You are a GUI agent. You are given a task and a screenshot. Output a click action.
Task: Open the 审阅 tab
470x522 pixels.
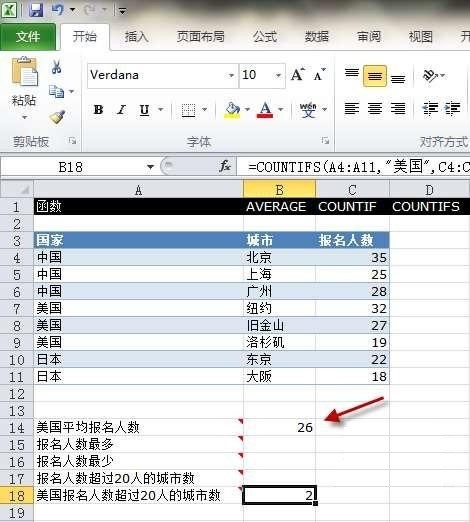pyautogui.click(x=369, y=37)
